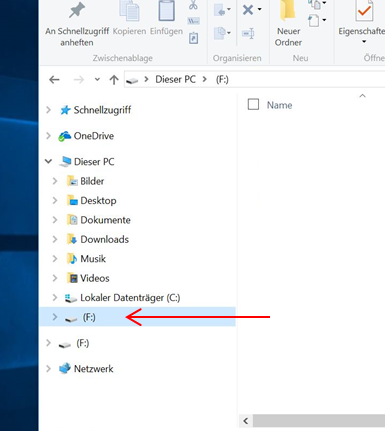The width and height of the screenshot is (385, 431).
Task: Collapse the Dieser PC tree node
Action: [x=49, y=161]
